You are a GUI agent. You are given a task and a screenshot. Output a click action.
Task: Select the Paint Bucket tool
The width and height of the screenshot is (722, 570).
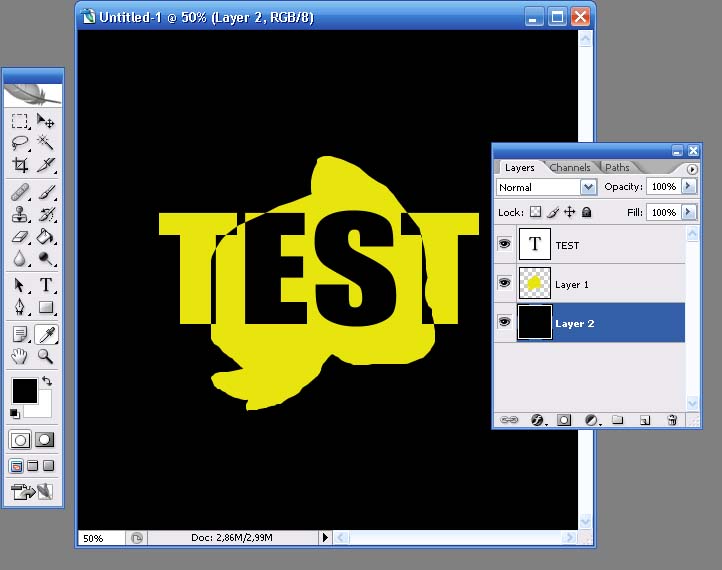(x=46, y=237)
